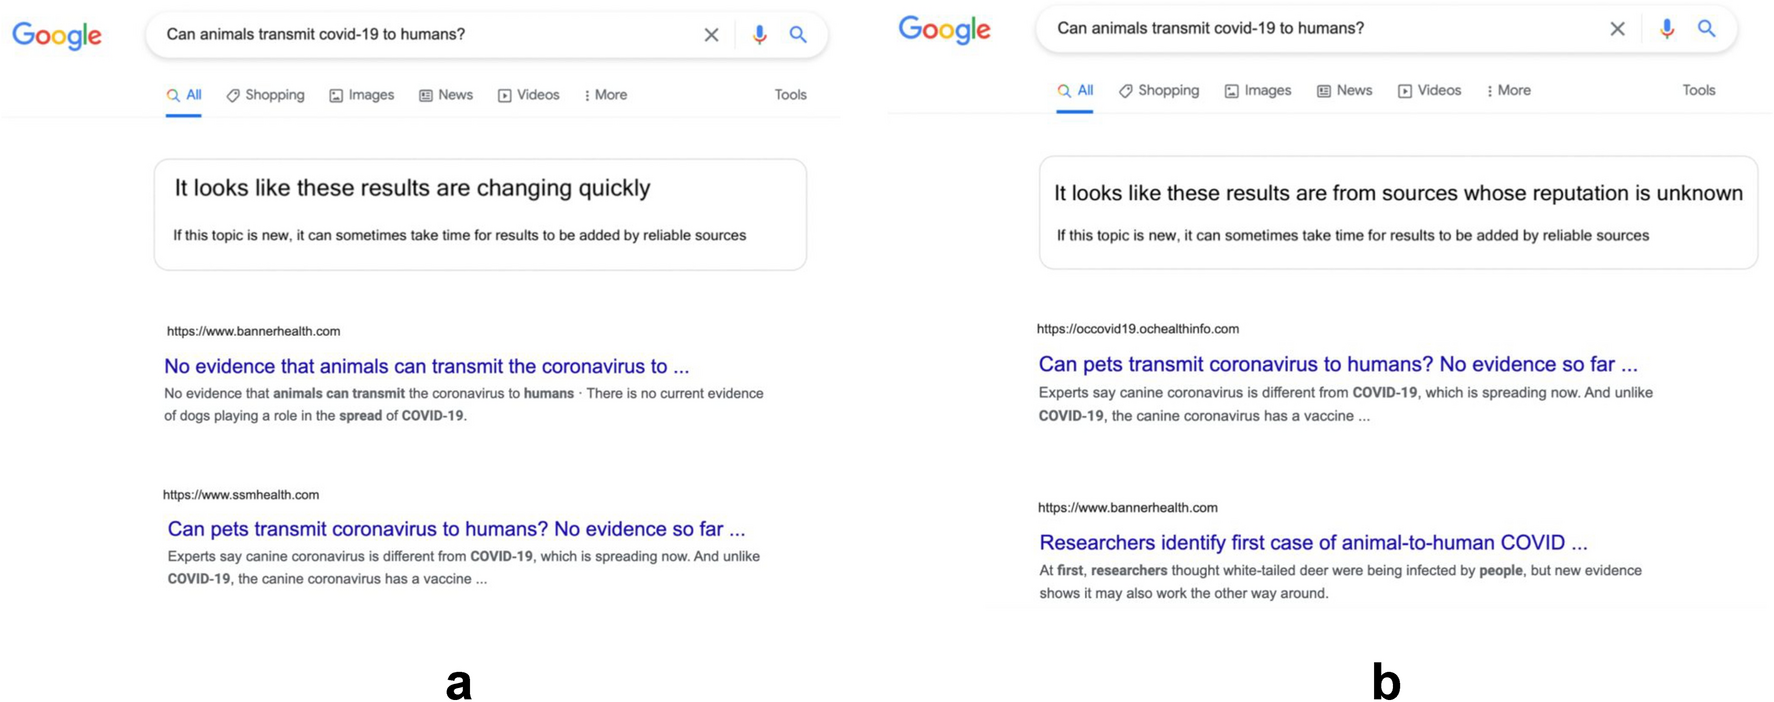Clear the search query with X in left panel
Image resolution: width=1774 pixels, height=702 pixels.
(x=711, y=35)
